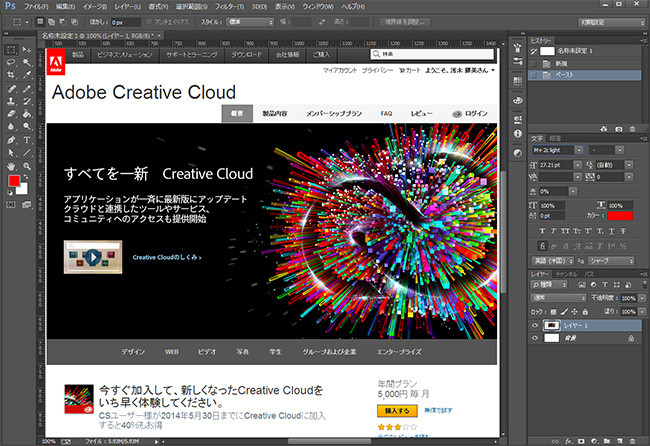Toggle Quick Mask mode icon

click(x=11, y=205)
